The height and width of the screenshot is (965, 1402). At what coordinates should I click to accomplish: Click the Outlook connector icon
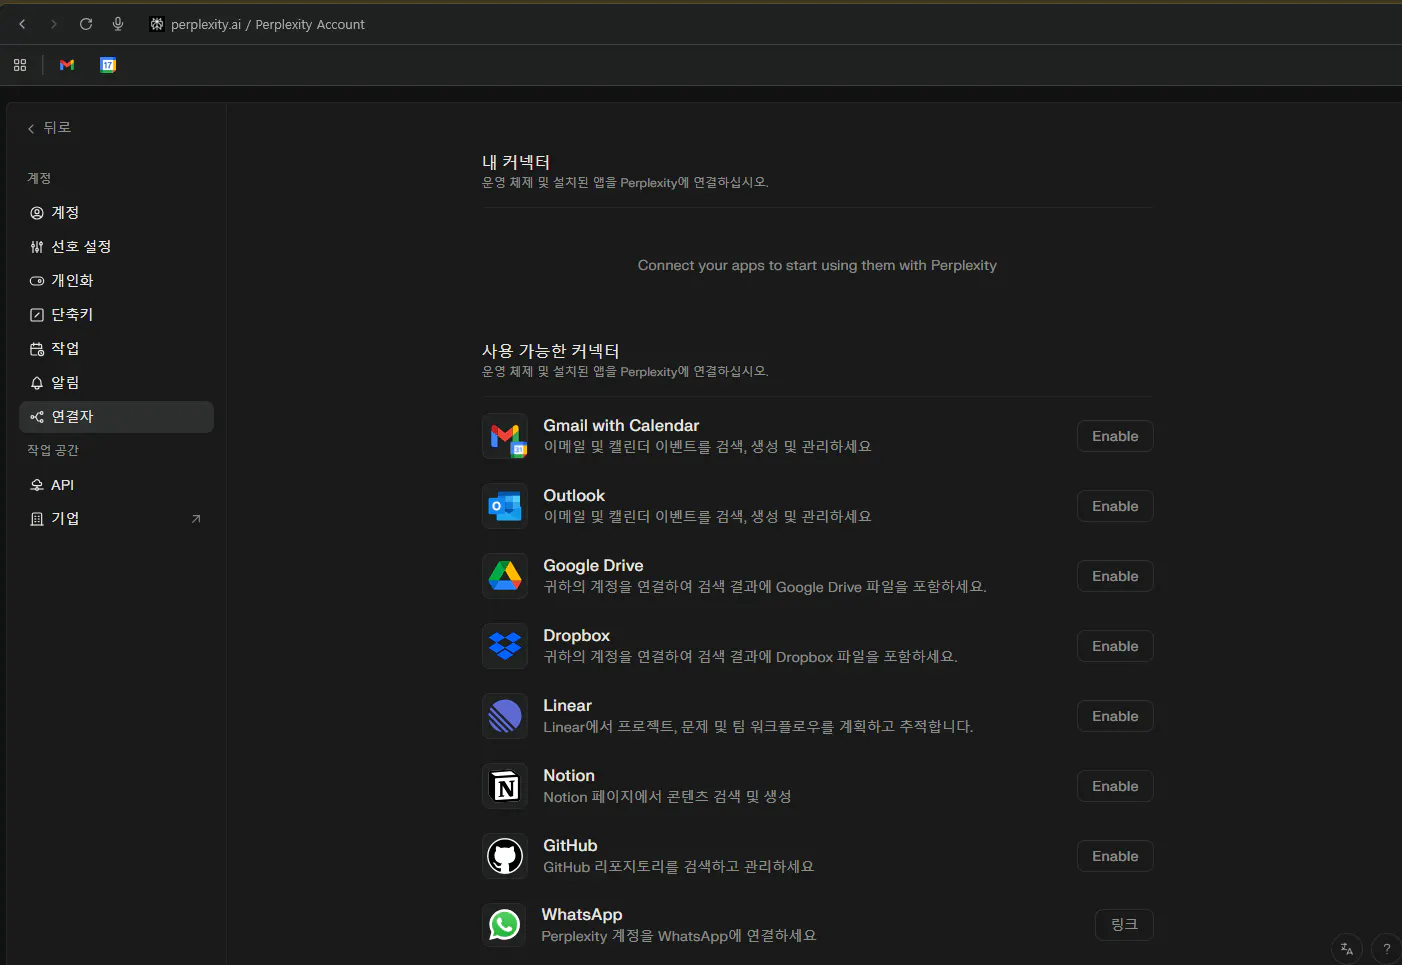click(x=505, y=506)
